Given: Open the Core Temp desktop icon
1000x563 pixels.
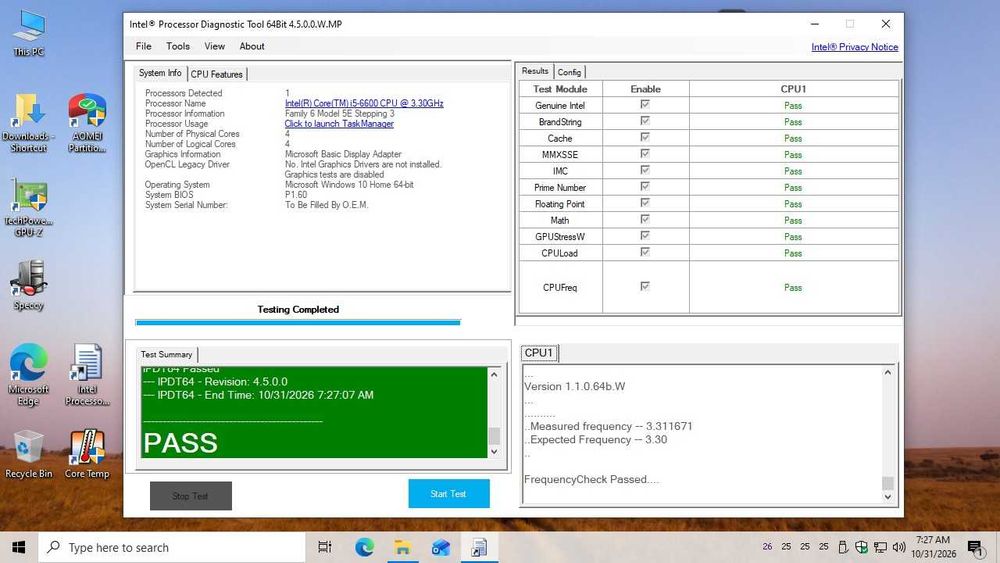Looking at the screenshot, I should [87, 453].
